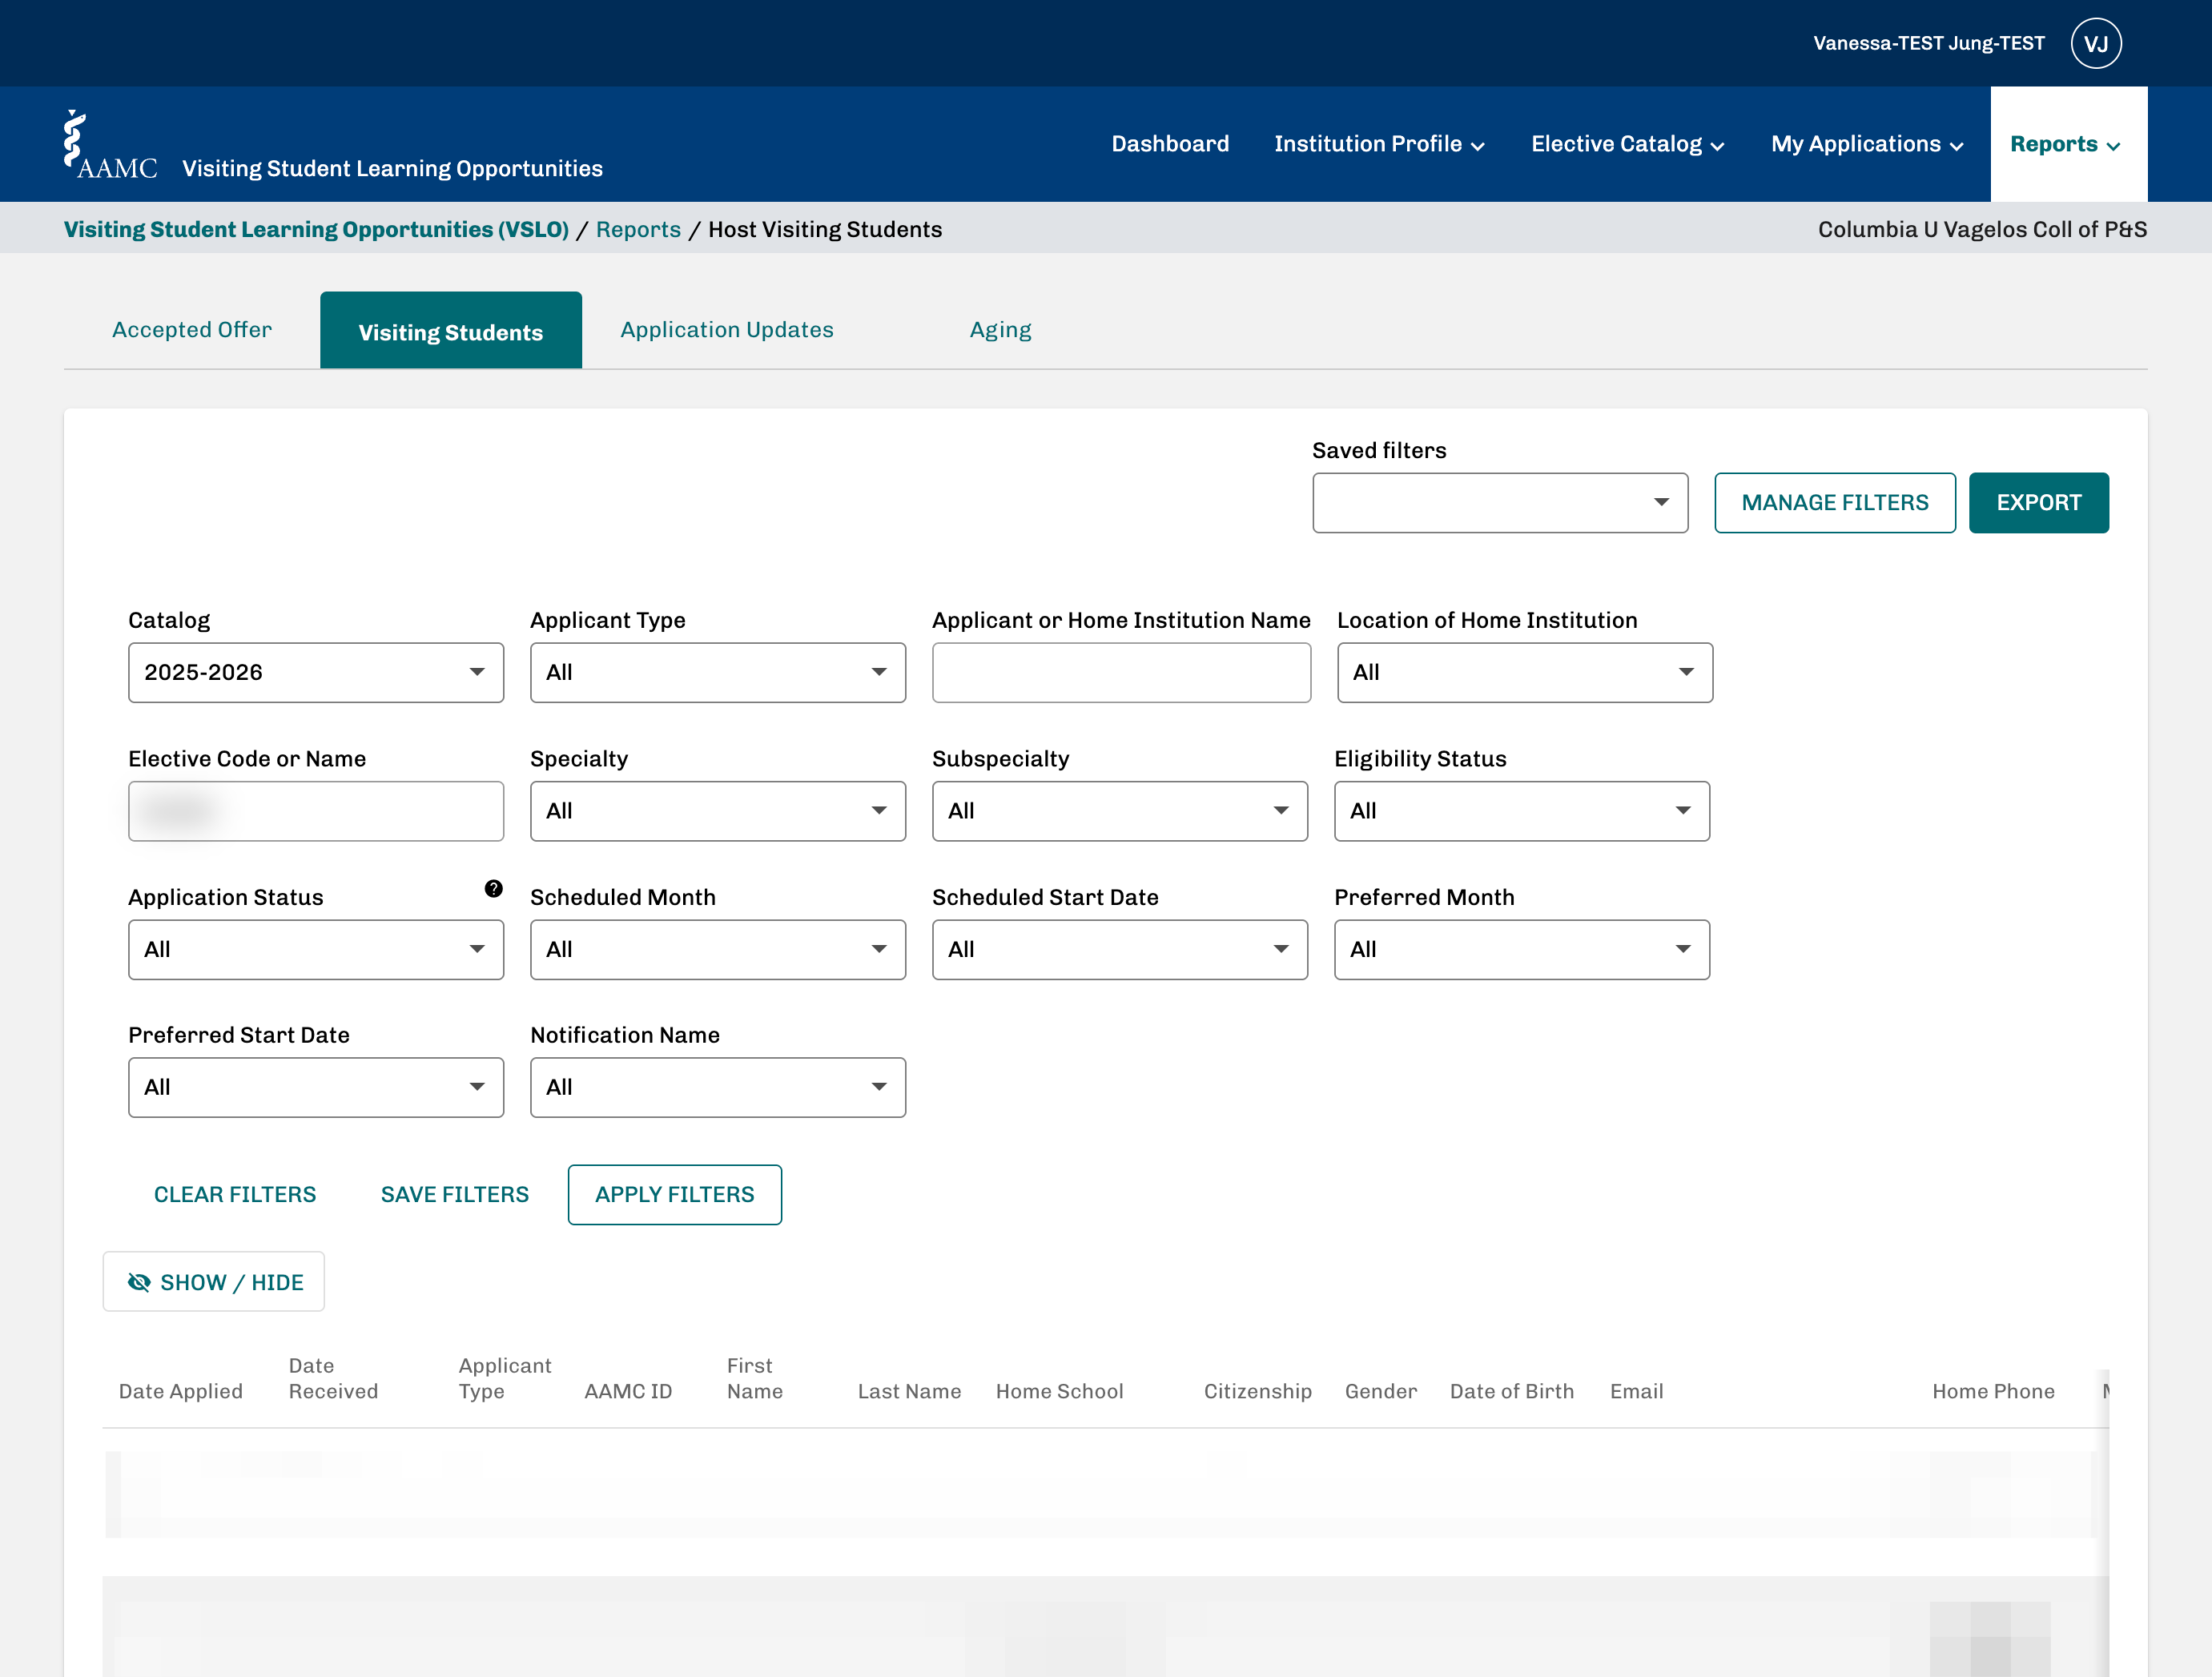Expand the Elective Catalog menu chevron
The height and width of the screenshot is (1677, 2212).
click(1717, 146)
